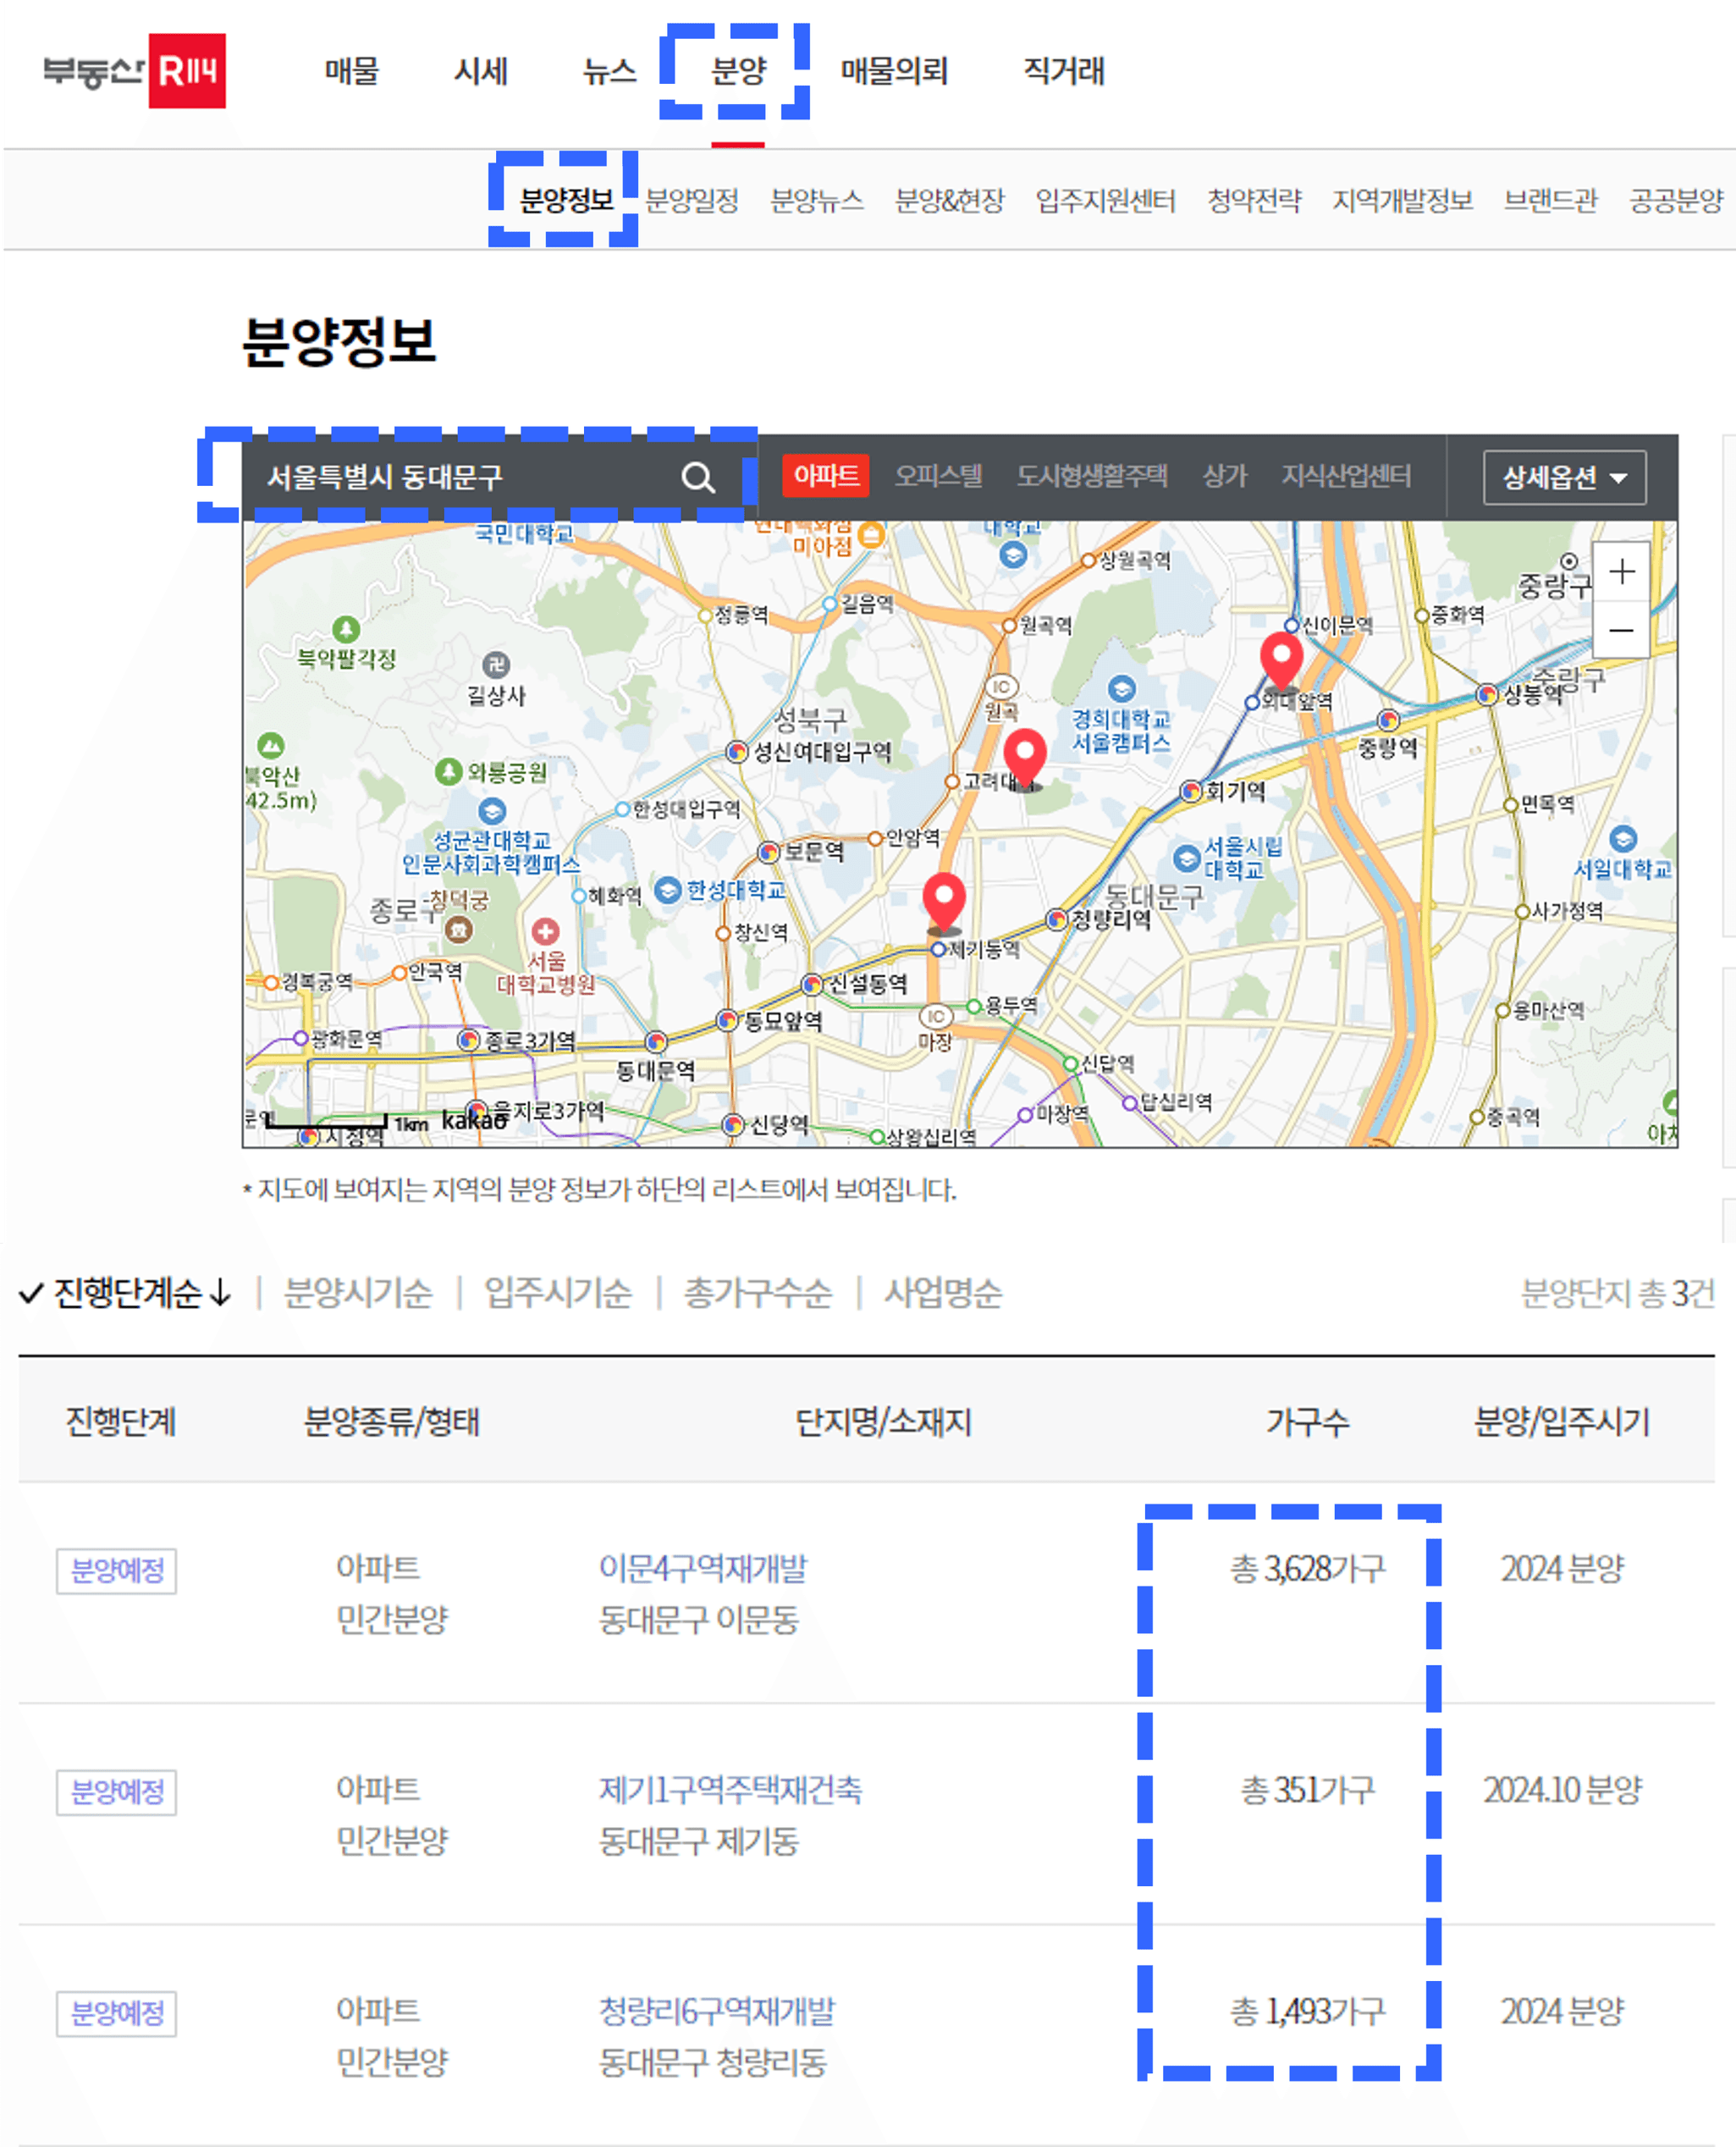
Task: Open the 상세옵션 dropdown
Action: [x=1564, y=478]
